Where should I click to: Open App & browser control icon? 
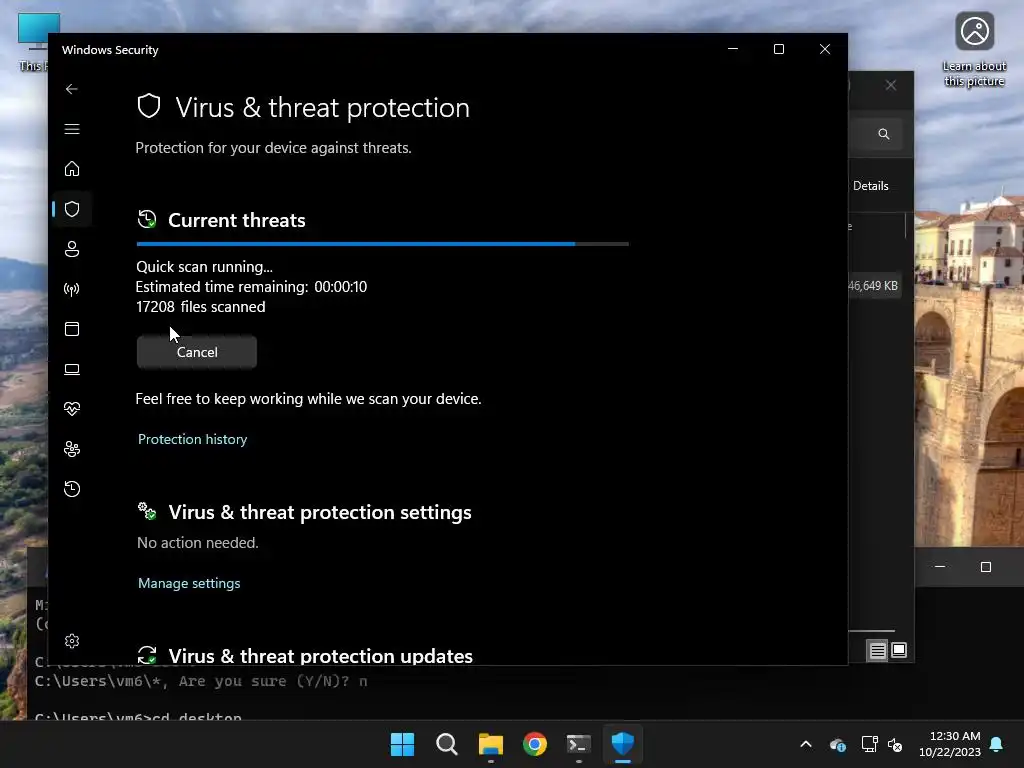coord(72,329)
